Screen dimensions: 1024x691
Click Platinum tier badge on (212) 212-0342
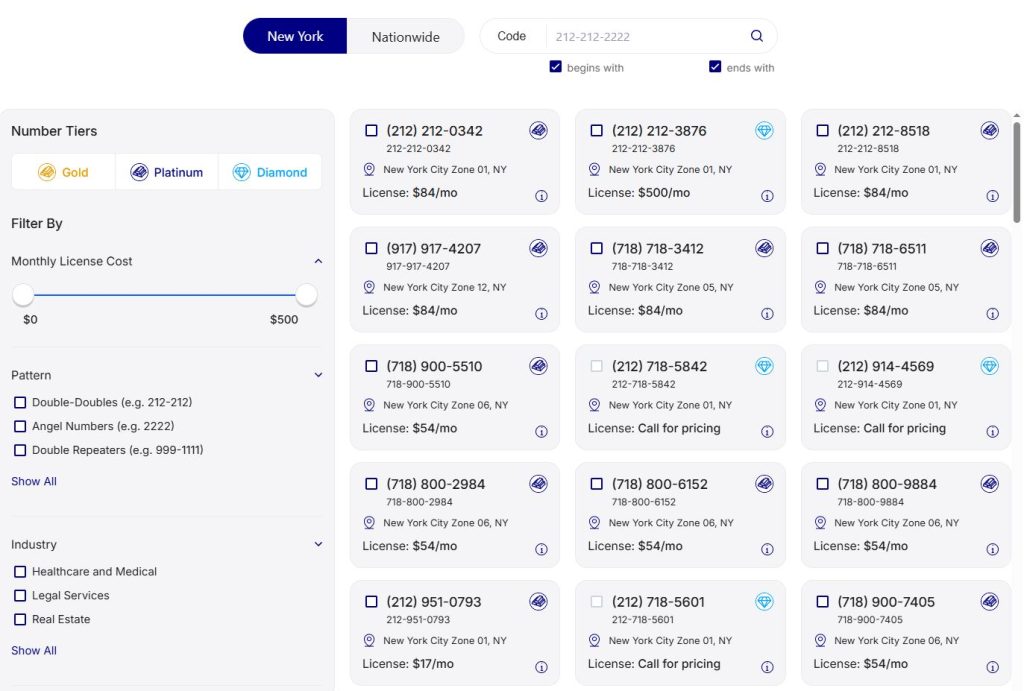click(538, 131)
